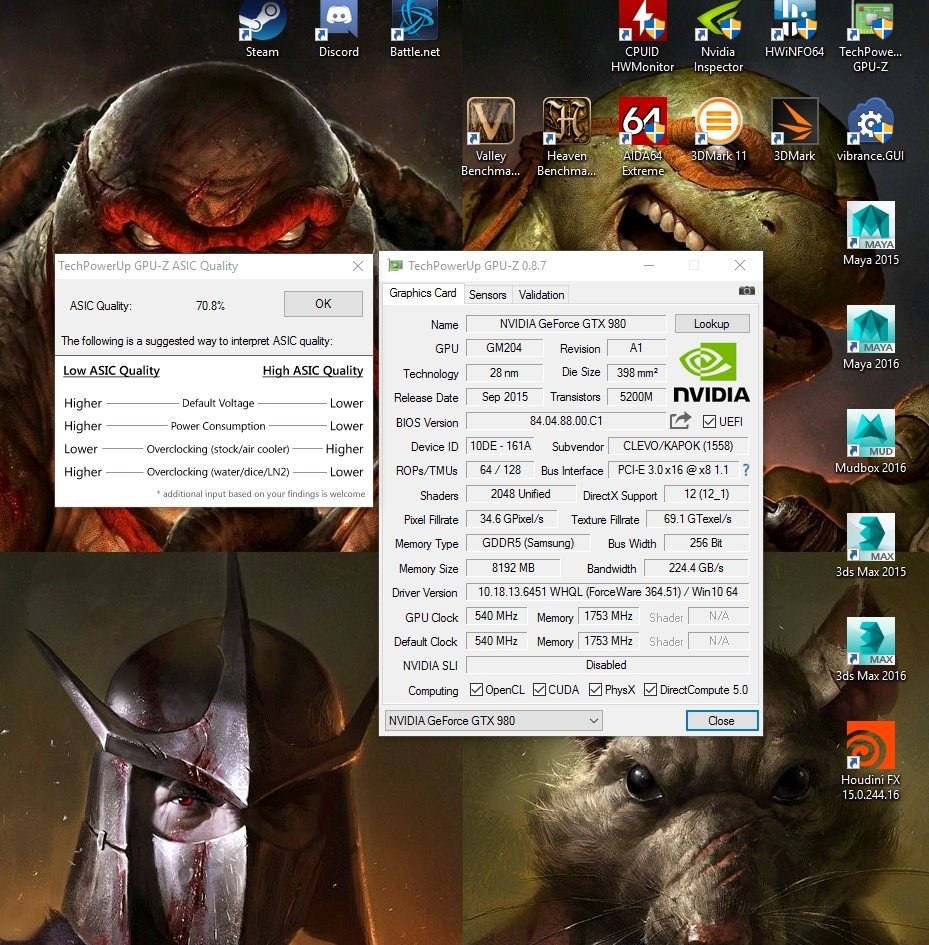Toggle the CUDA checkbox

[540, 689]
